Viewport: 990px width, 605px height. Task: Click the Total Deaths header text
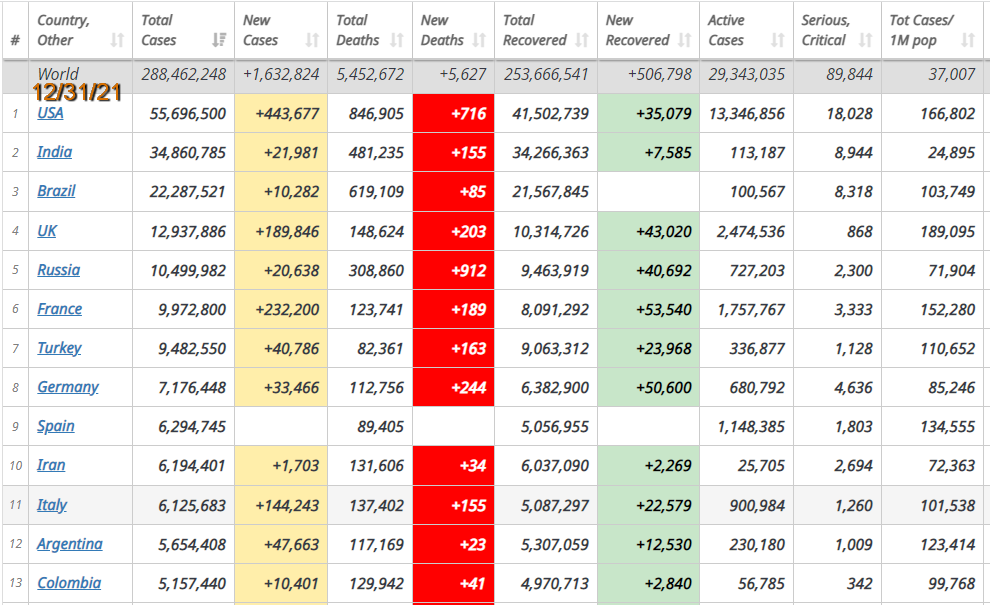pos(358,30)
